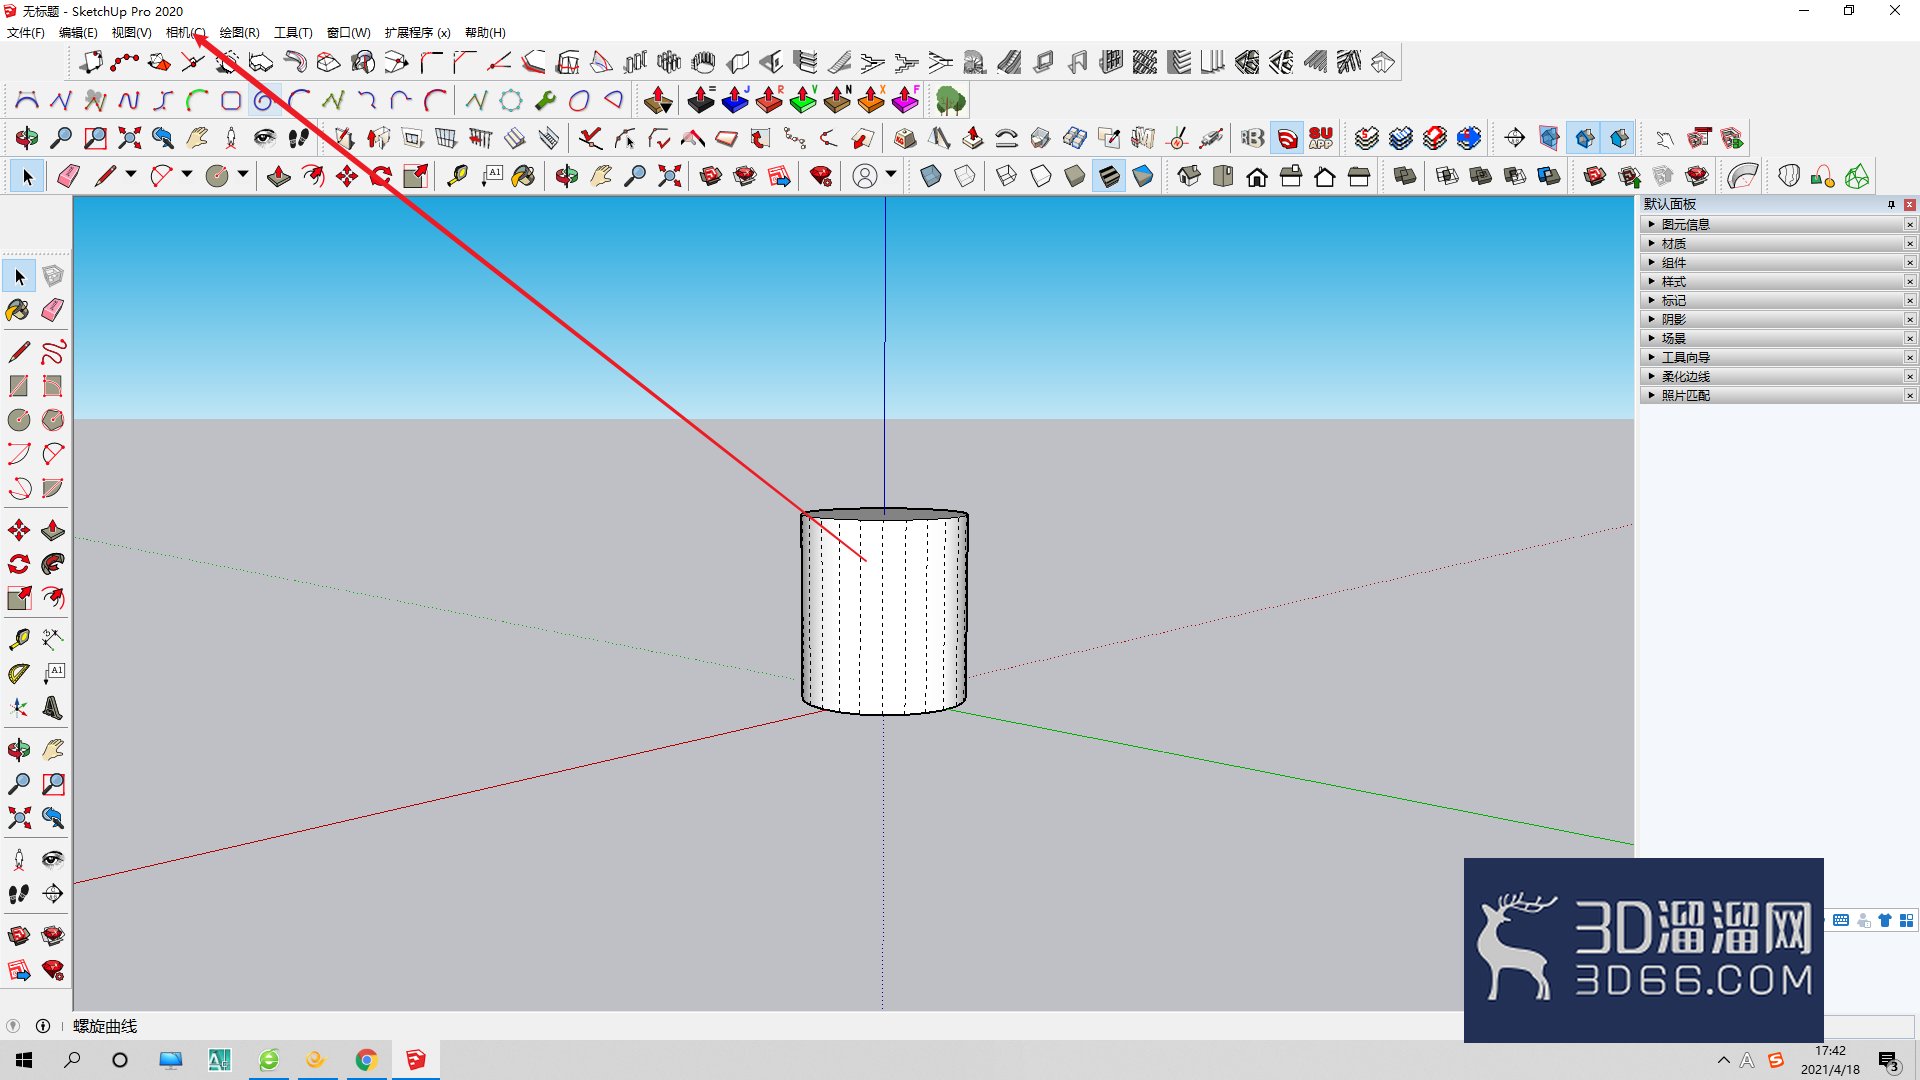Open the 窗口(W) menu
The height and width of the screenshot is (1080, 1920).
pyautogui.click(x=348, y=33)
